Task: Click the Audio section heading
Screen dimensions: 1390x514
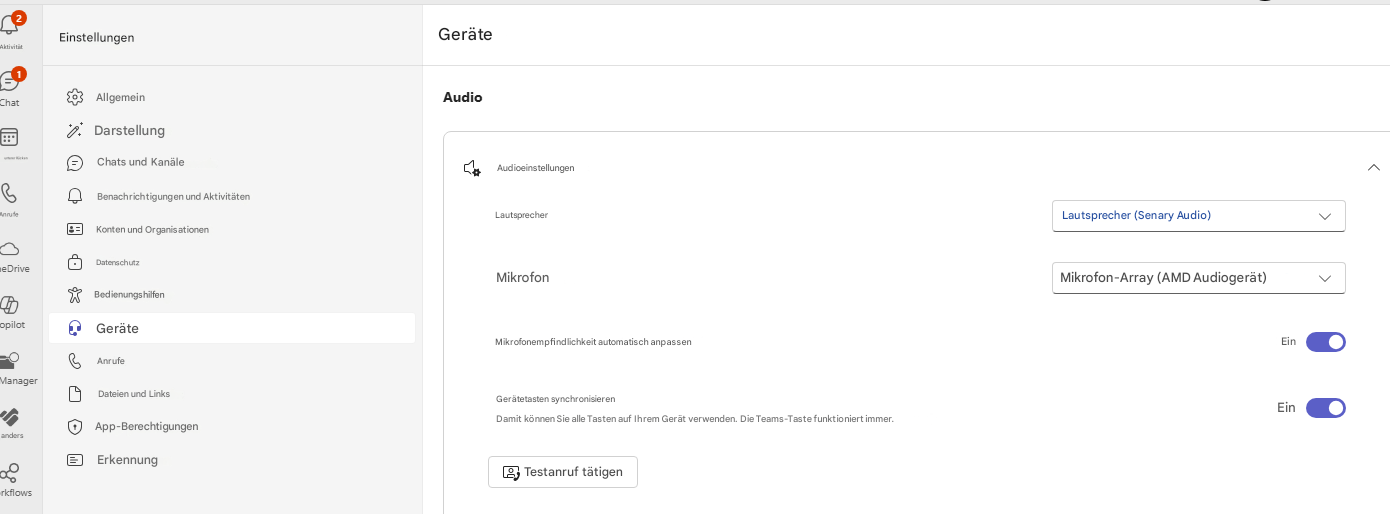Action: (463, 97)
